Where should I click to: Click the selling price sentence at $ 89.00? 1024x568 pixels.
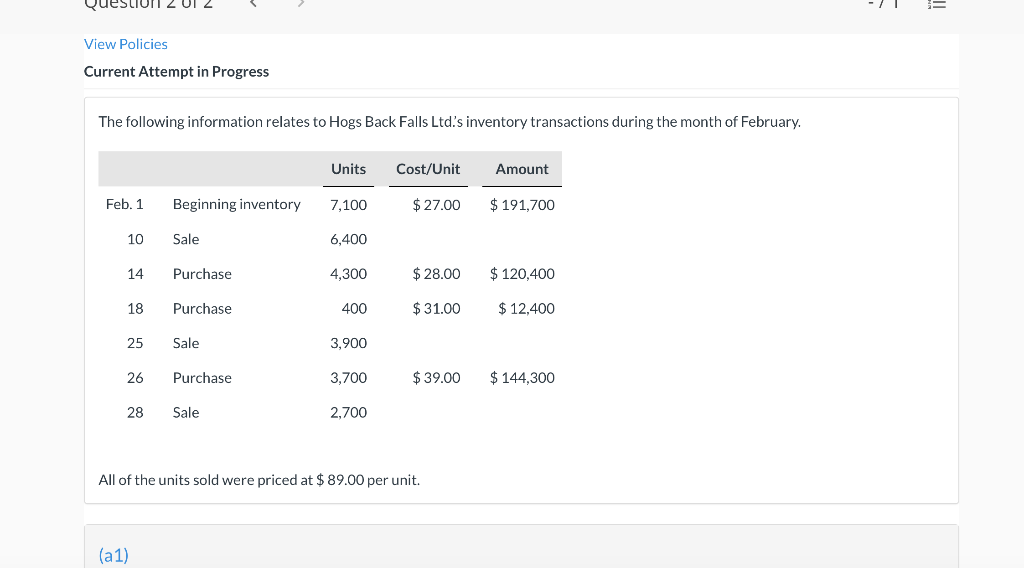pyautogui.click(x=259, y=480)
